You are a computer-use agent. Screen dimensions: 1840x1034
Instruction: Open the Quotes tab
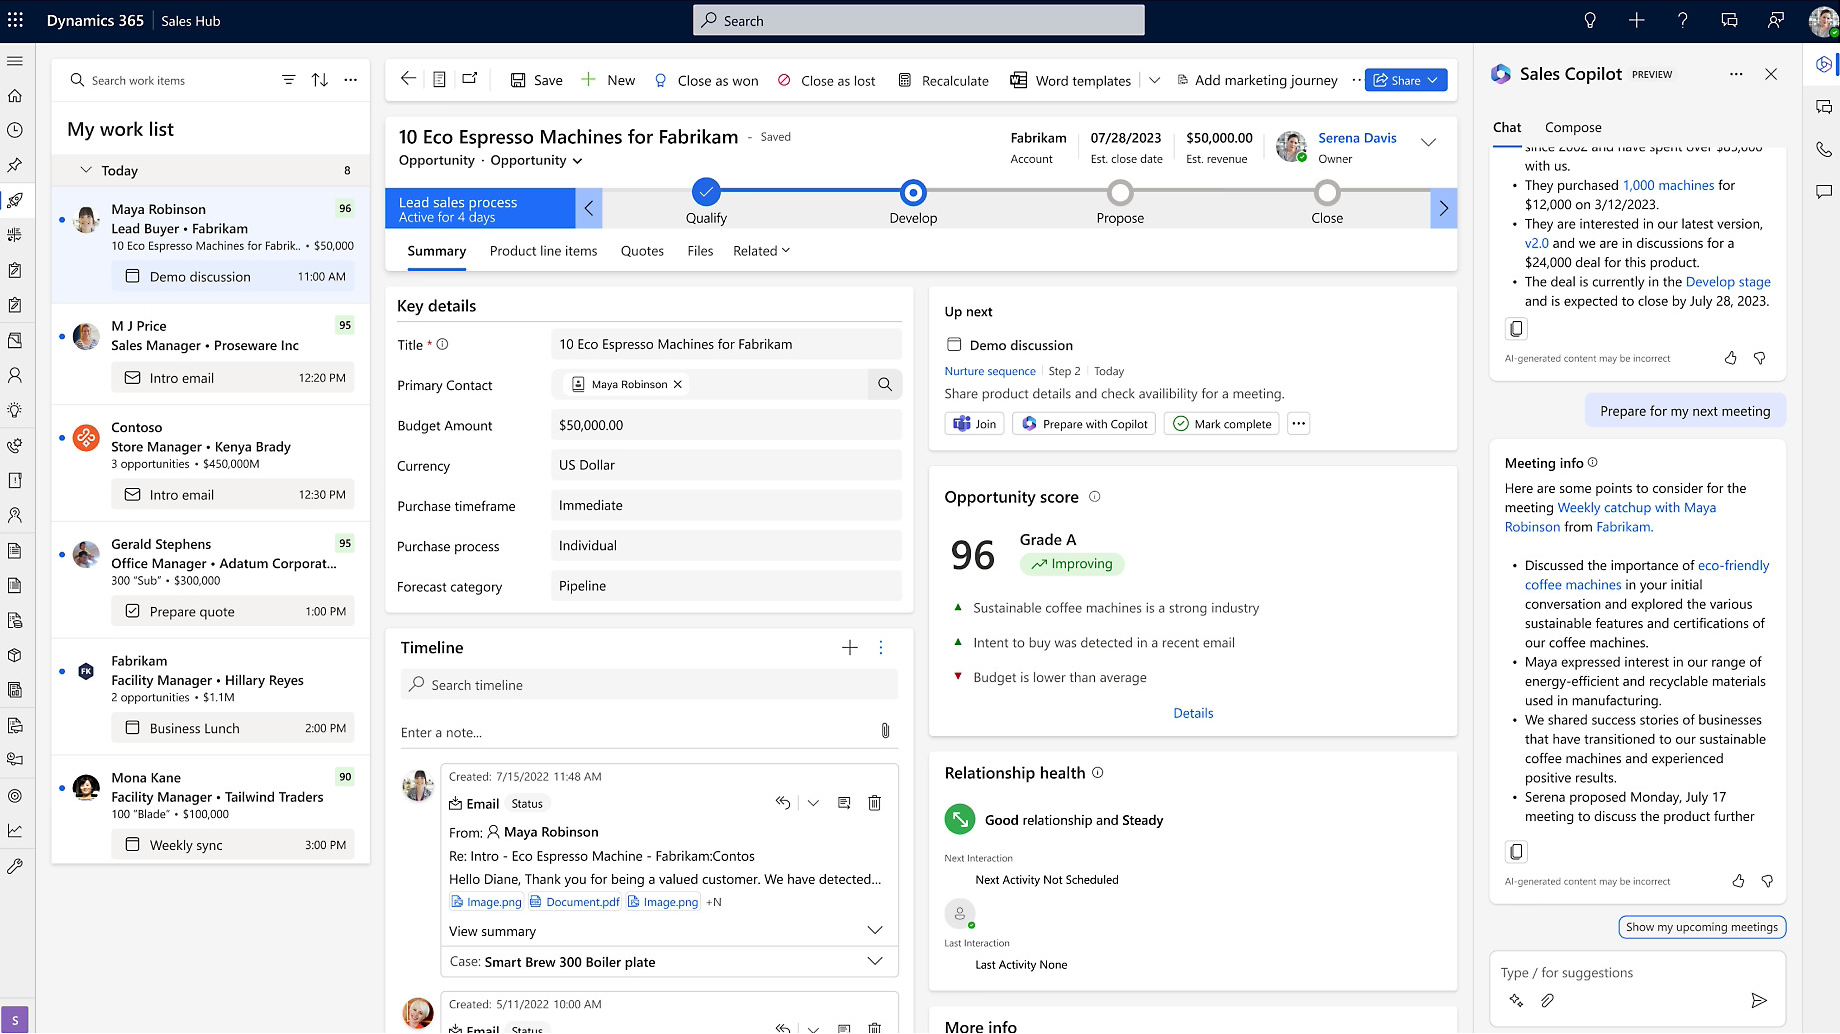[x=642, y=251]
